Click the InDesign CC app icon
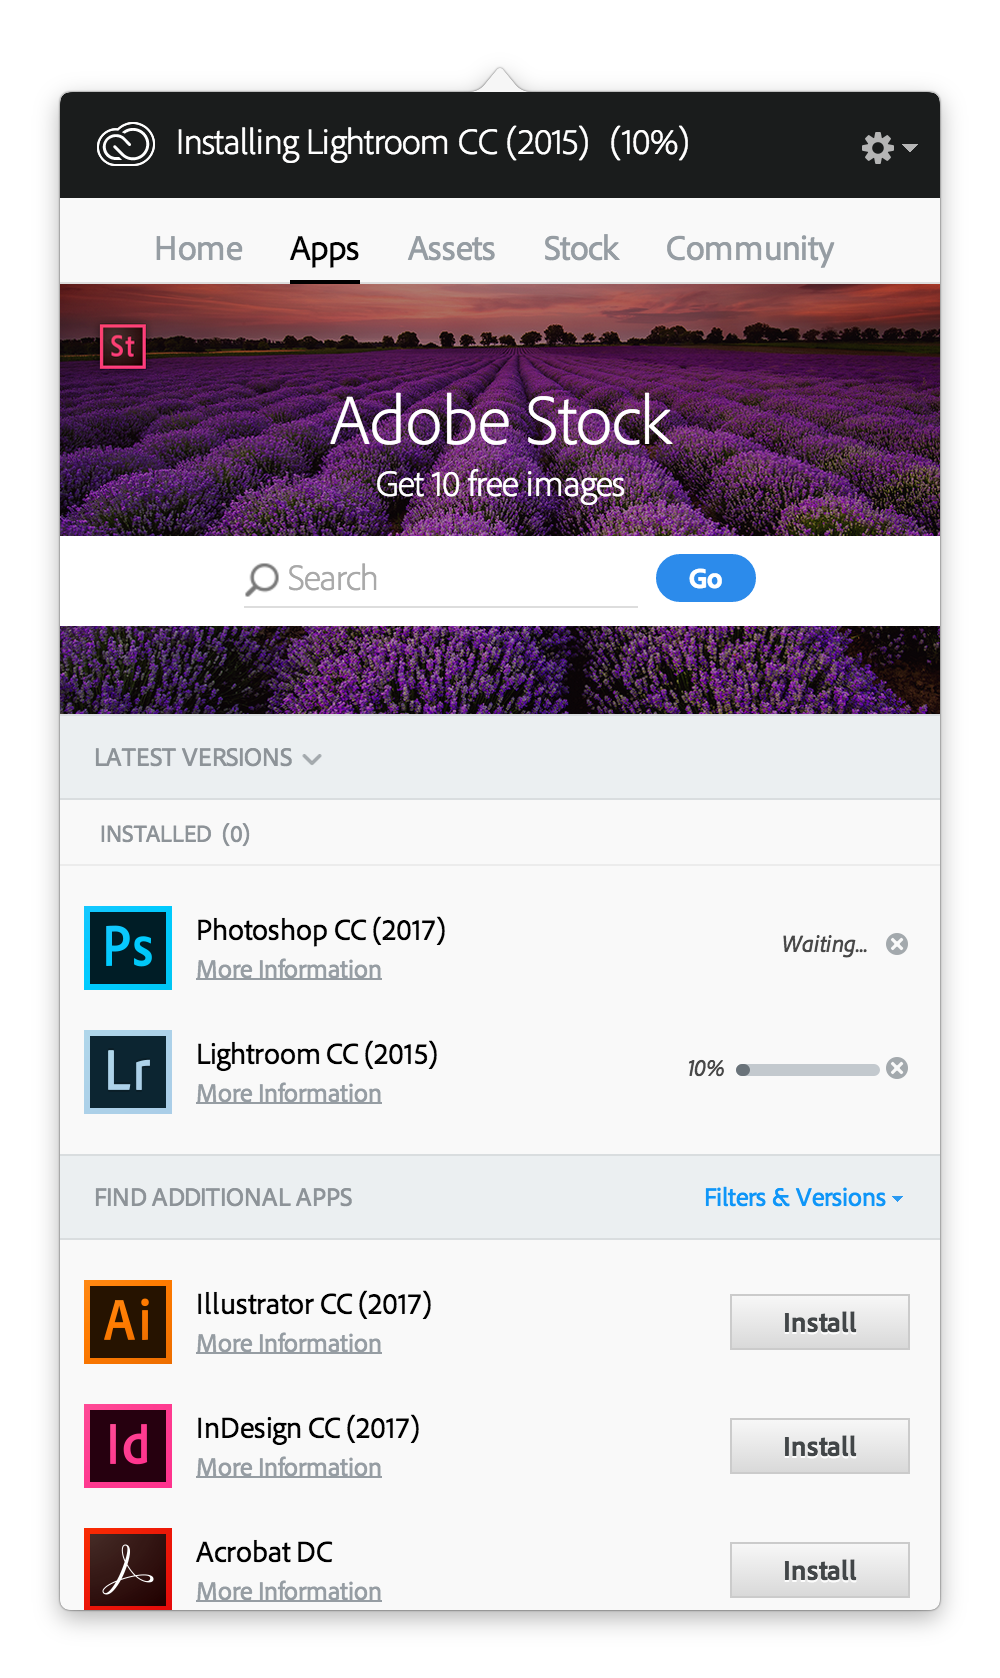 [128, 1446]
